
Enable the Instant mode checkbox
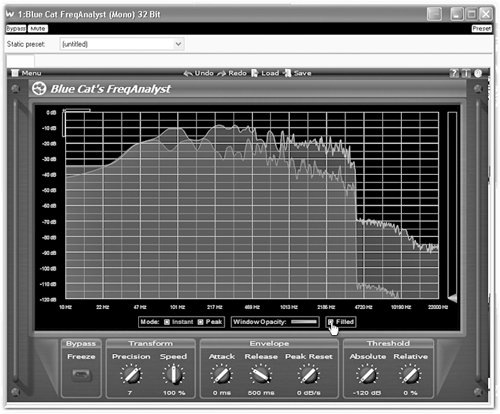[167, 322]
